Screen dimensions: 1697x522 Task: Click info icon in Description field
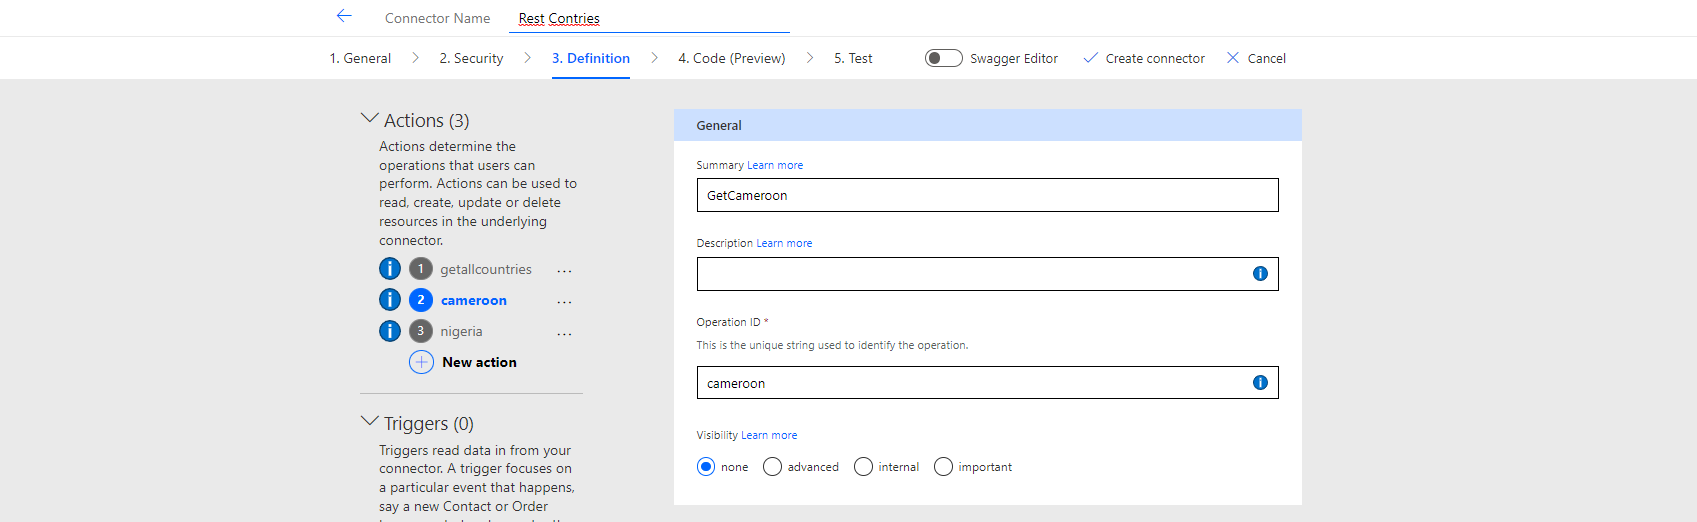click(x=1260, y=274)
